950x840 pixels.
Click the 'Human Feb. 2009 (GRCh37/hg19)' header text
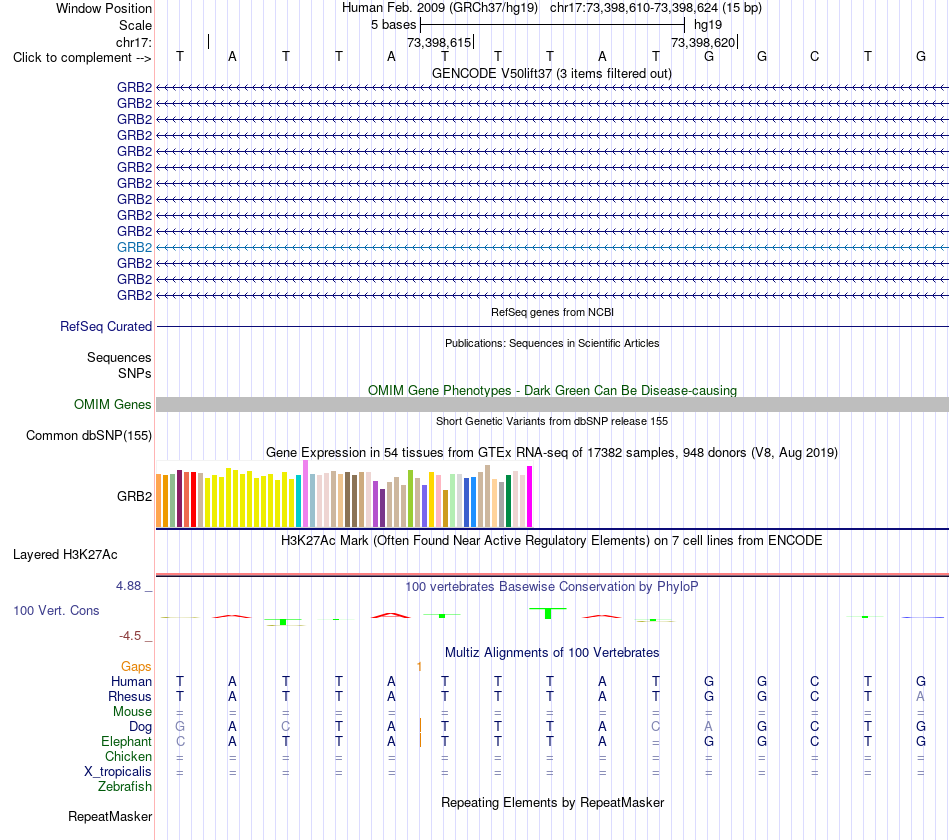click(440, 8)
